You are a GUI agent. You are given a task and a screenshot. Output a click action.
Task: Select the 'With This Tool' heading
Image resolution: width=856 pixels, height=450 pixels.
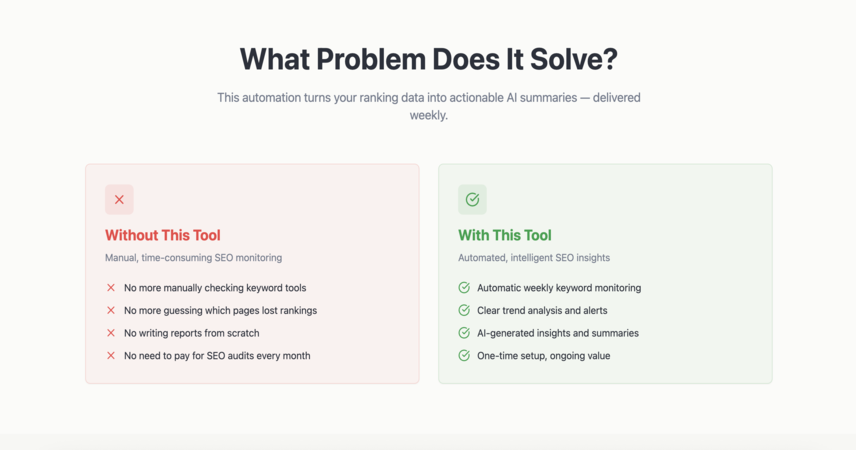505,235
